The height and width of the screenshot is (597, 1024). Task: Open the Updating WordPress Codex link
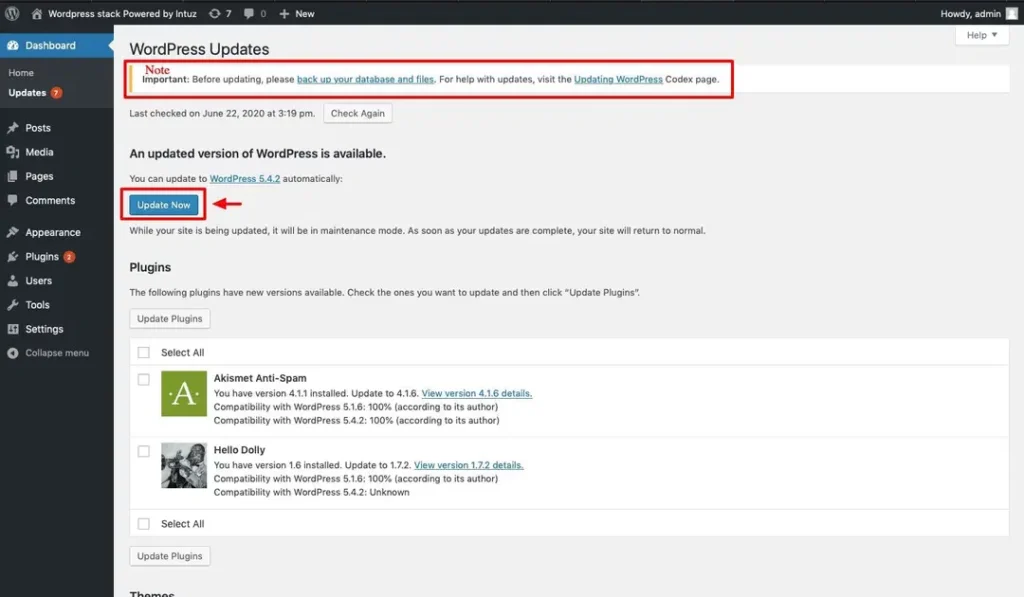coord(618,79)
